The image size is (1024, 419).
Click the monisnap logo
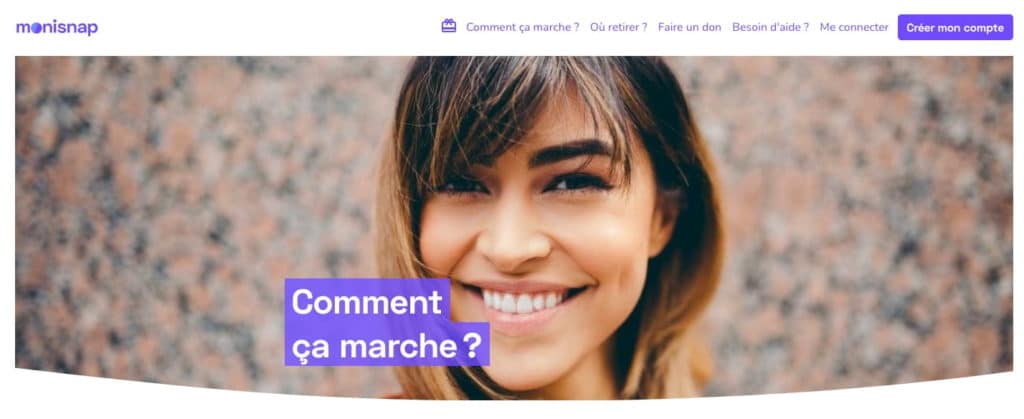tap(57, 27)
